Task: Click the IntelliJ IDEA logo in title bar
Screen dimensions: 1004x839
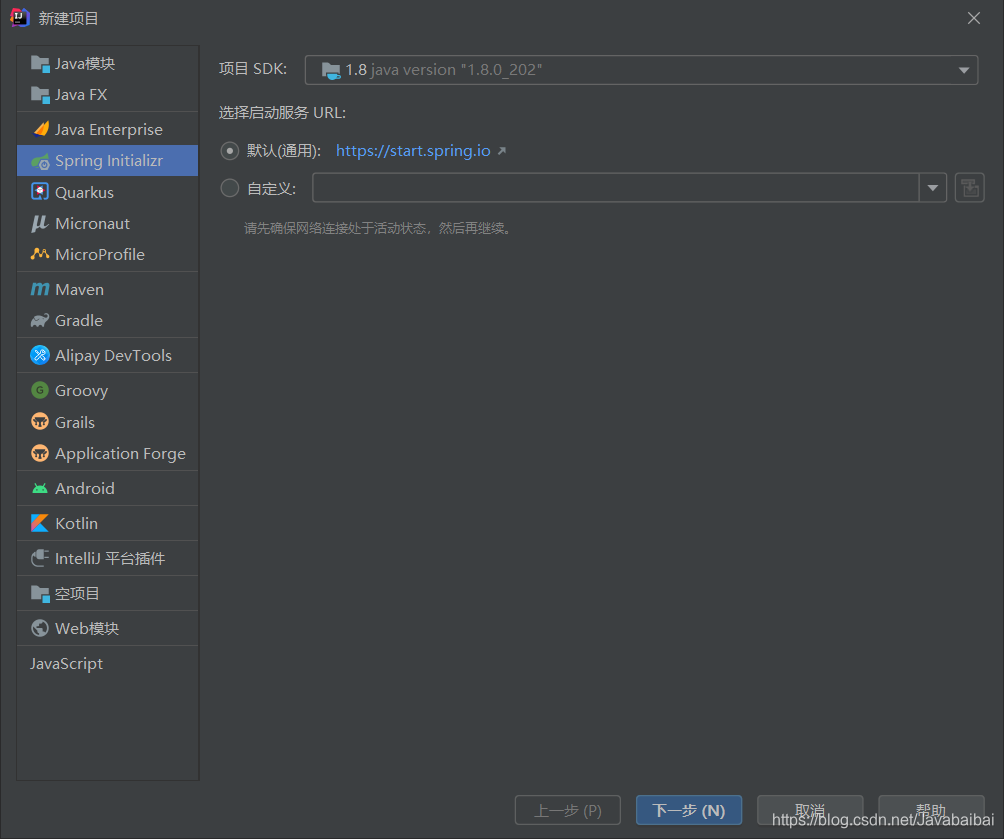Action: tap(20, 17)
